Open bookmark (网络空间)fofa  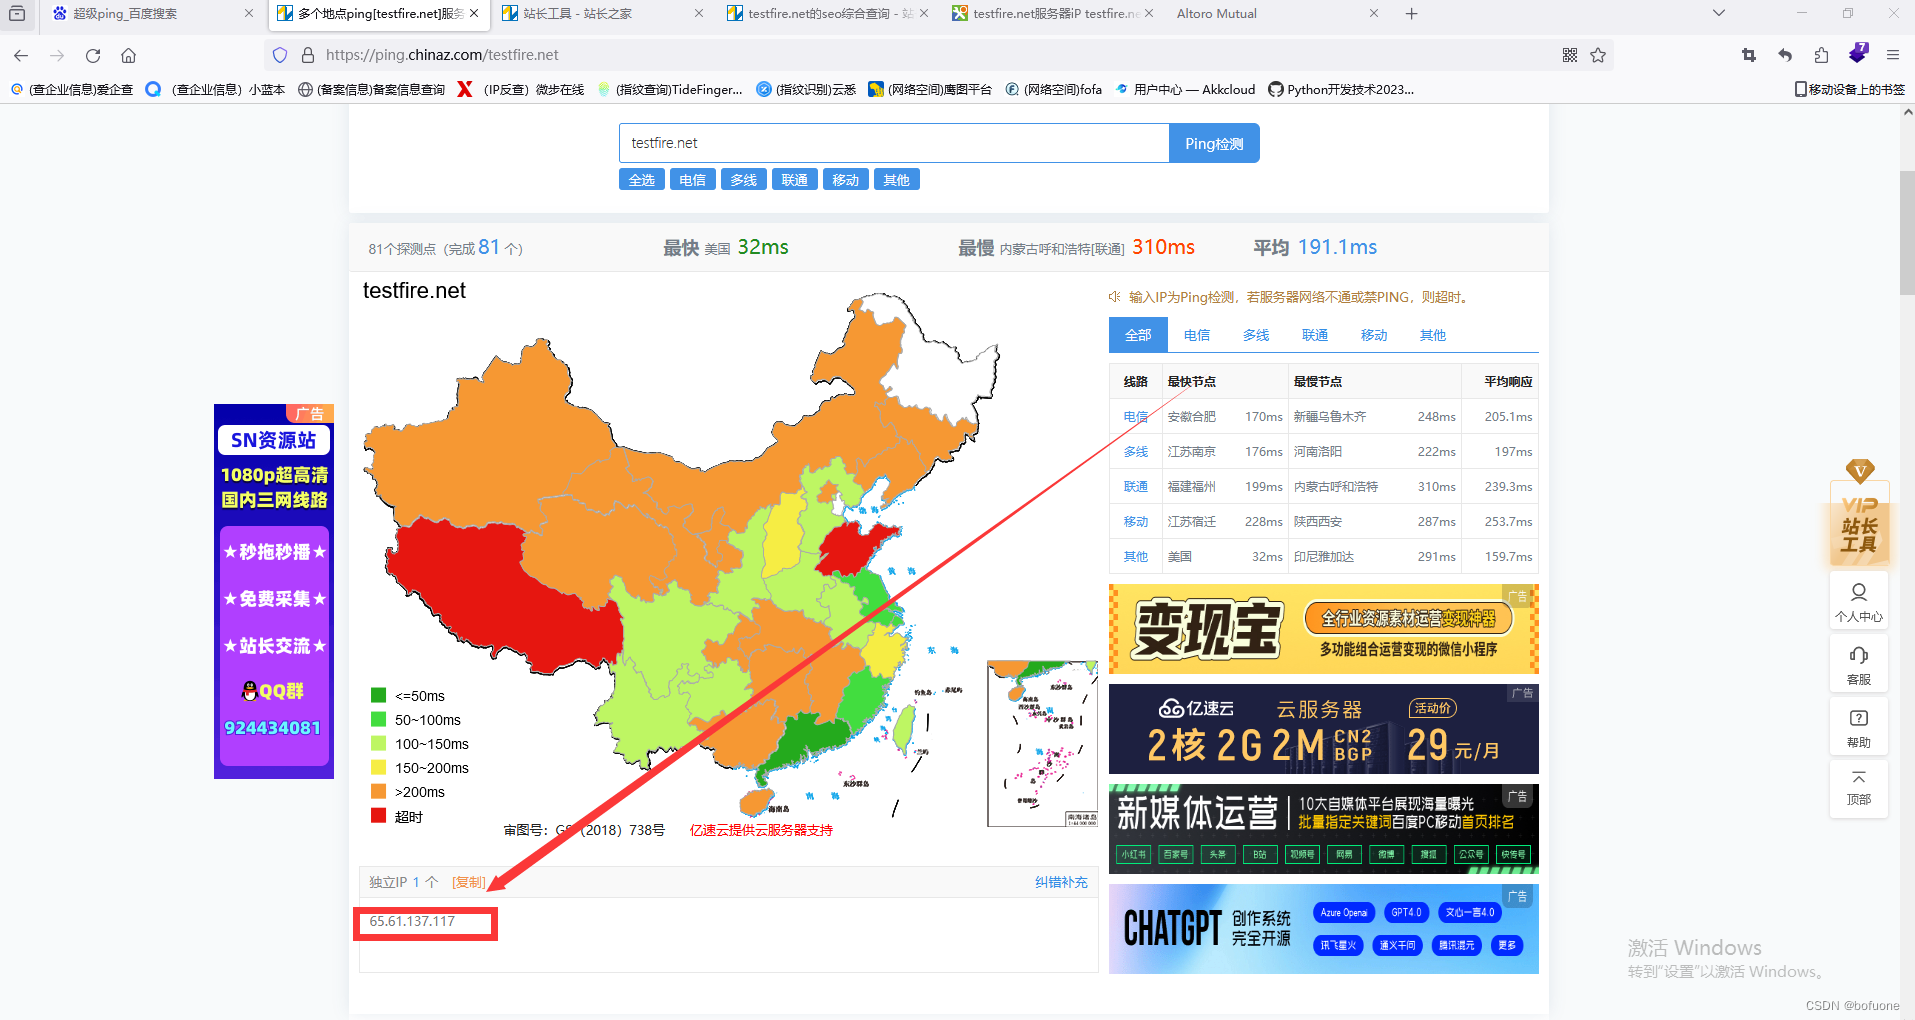point(1054,89)
